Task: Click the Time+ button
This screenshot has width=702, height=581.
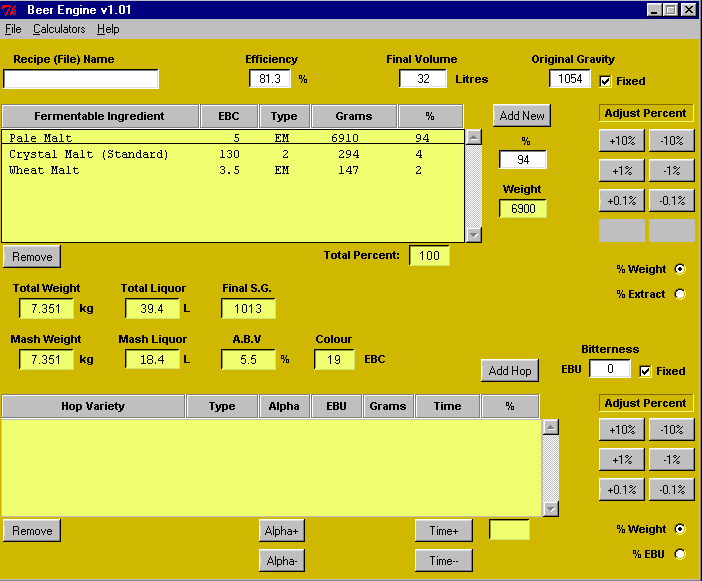Action: coord(444,530)
